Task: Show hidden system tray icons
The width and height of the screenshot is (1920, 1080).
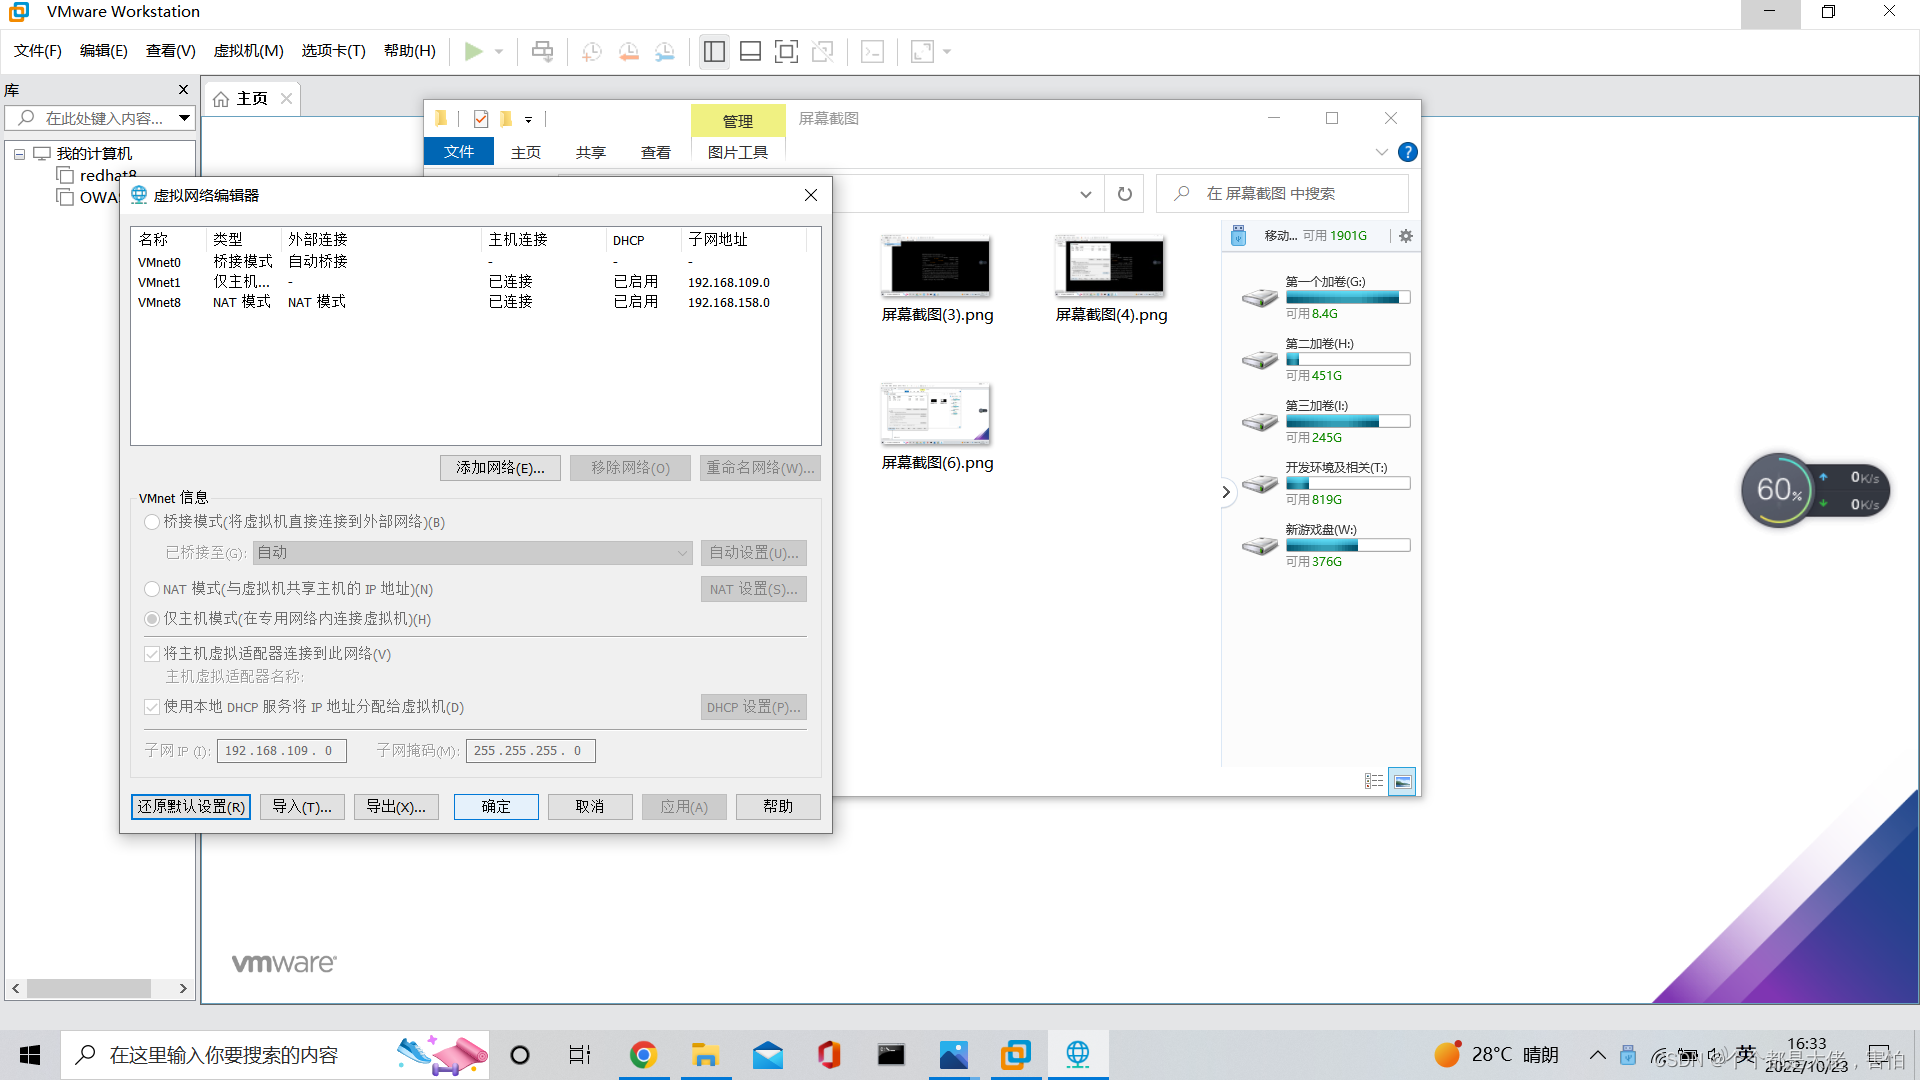Action: click(x=1598, y=1055)
